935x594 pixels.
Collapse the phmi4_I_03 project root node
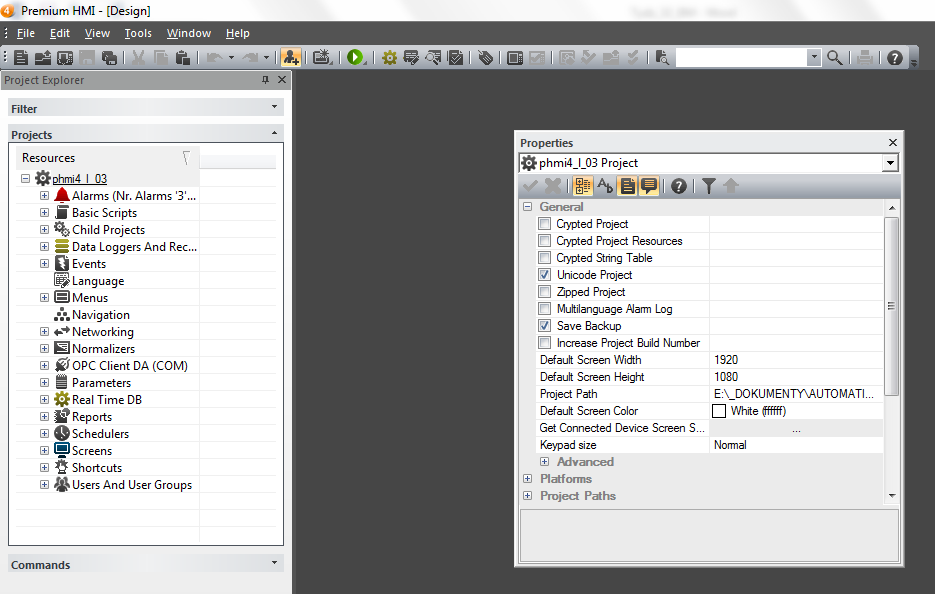click(x=26, y=178)
